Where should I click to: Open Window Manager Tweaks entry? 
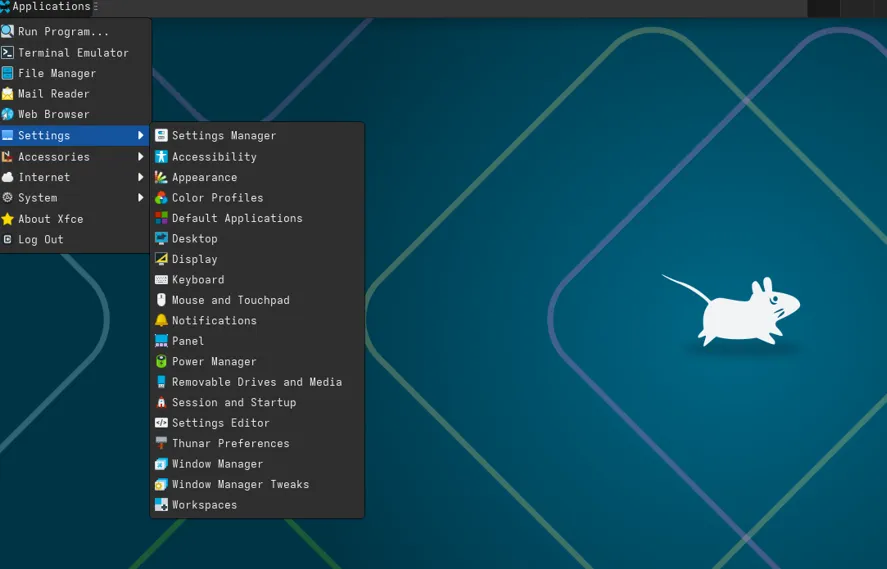pos(257,484)
